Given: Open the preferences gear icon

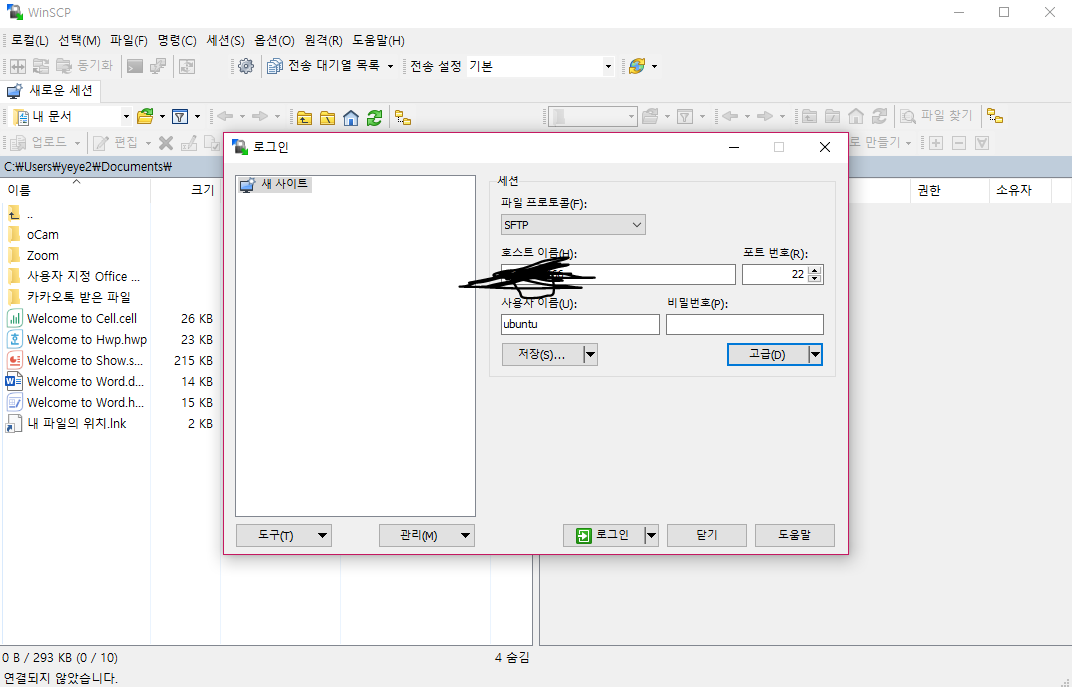Looking at the screenshot, I should [245, 66].
